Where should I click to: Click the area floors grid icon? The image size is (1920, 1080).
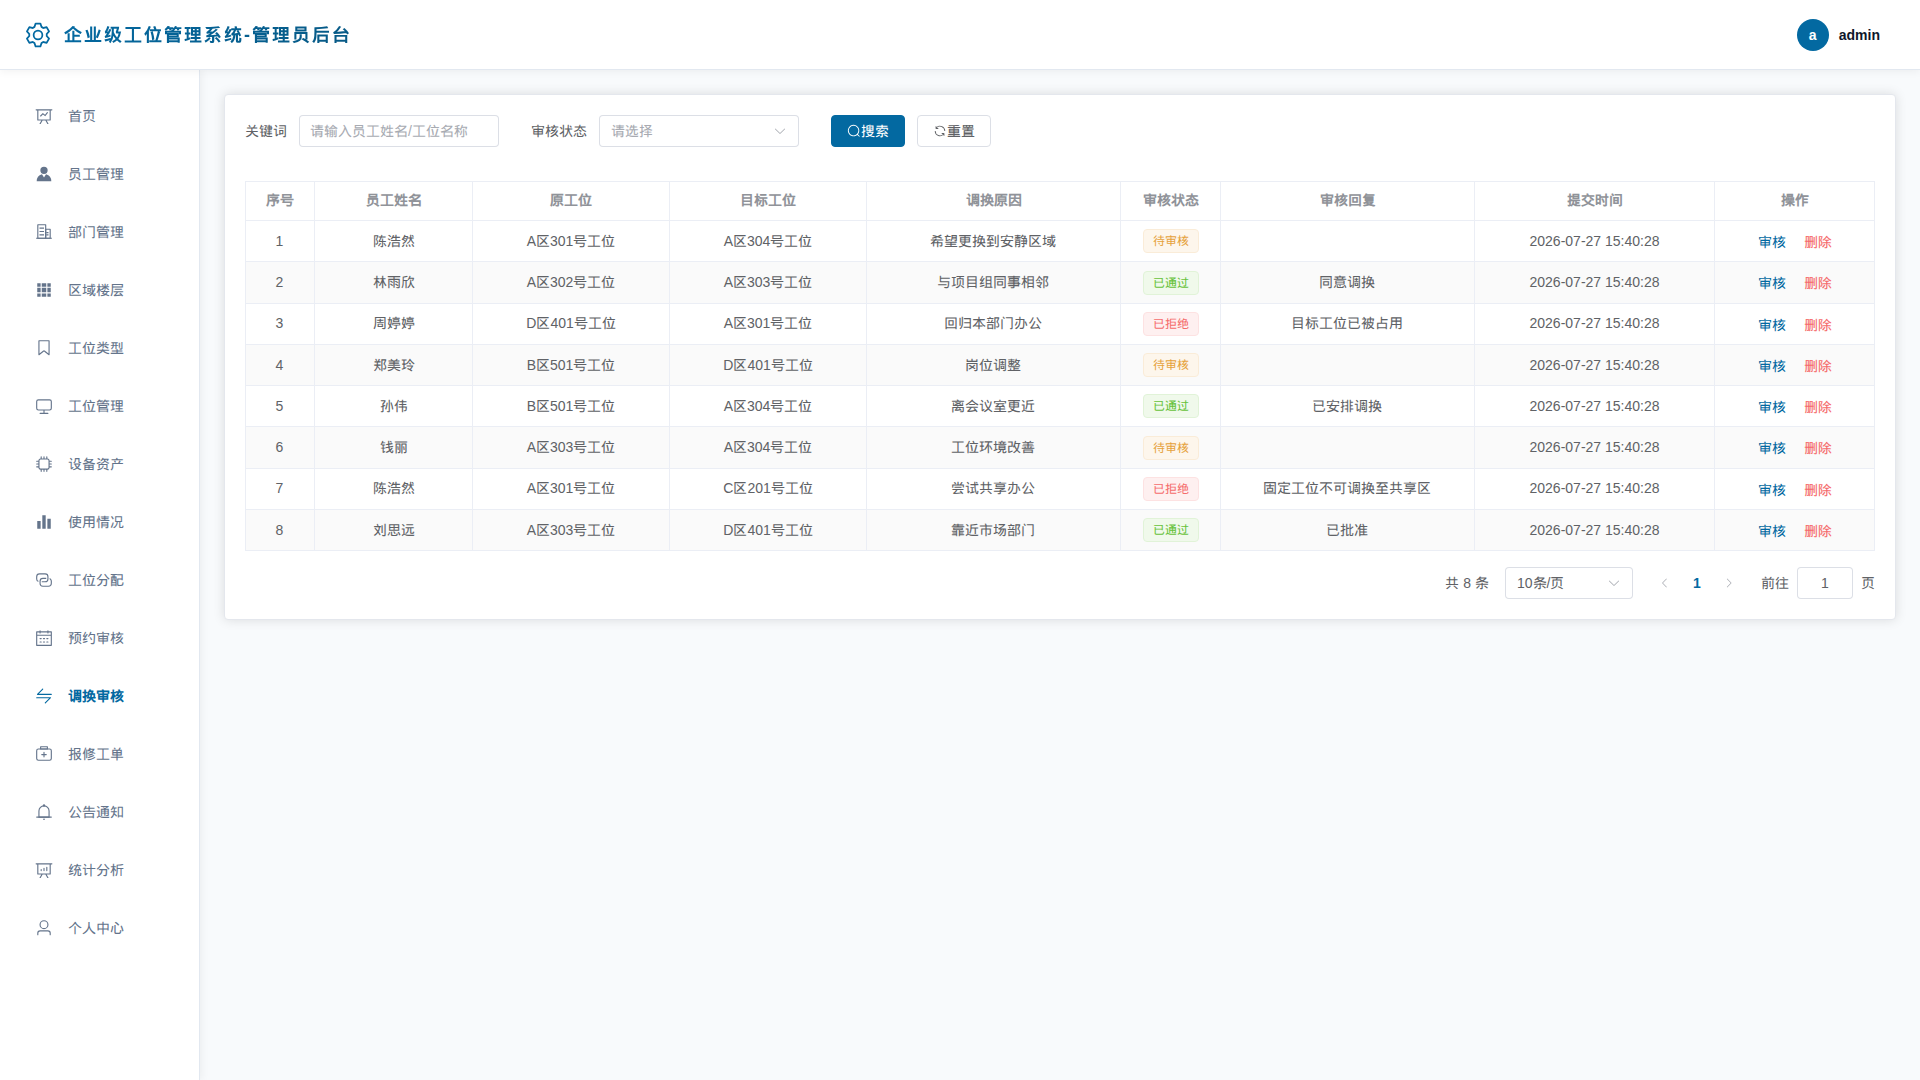44,290
